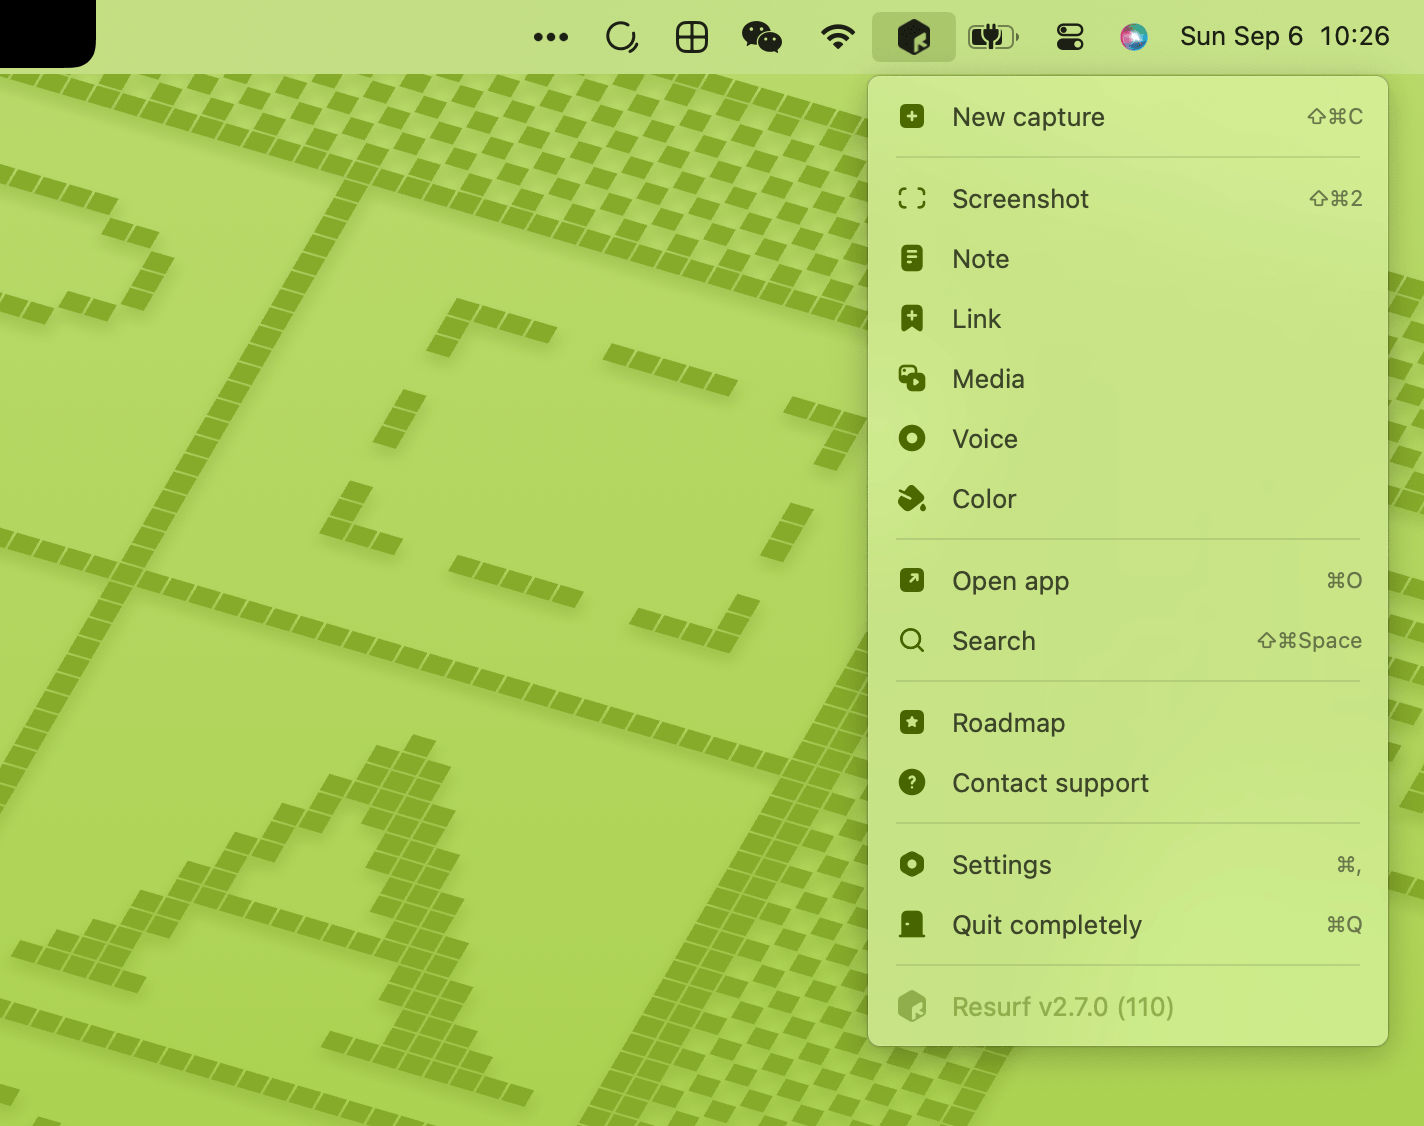The height and width of the screenshot is (1126, 1424).
Task: Open Control Center in the menu bar
Action: tap(1070, 37)
